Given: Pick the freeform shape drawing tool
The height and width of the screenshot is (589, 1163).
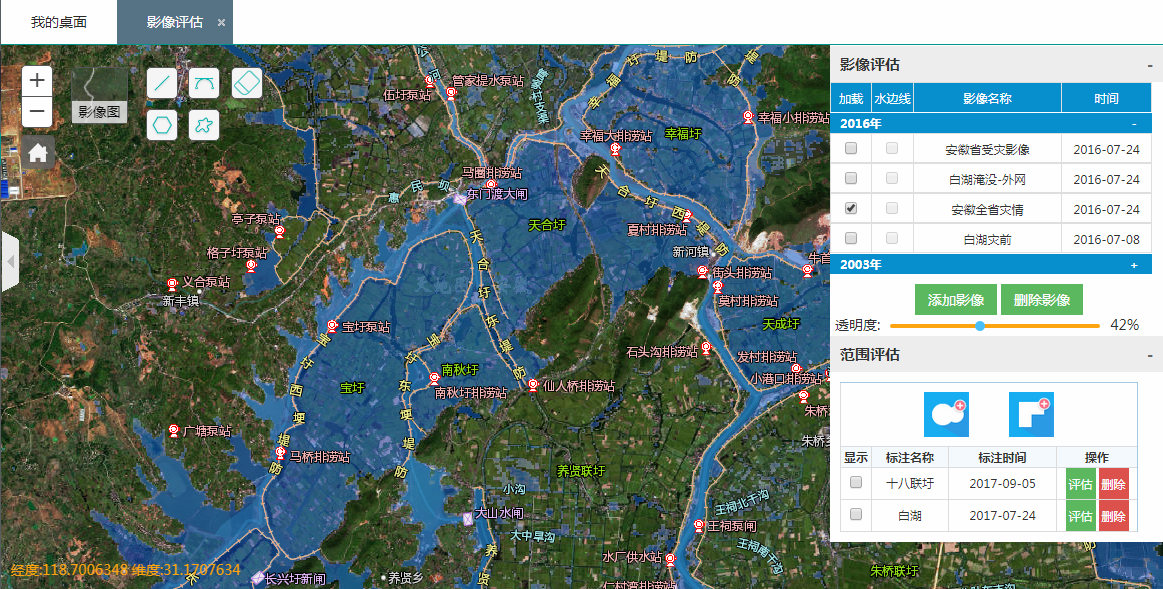Looking at the screenshot, I should pyautogui.click(x=204, y=125).
